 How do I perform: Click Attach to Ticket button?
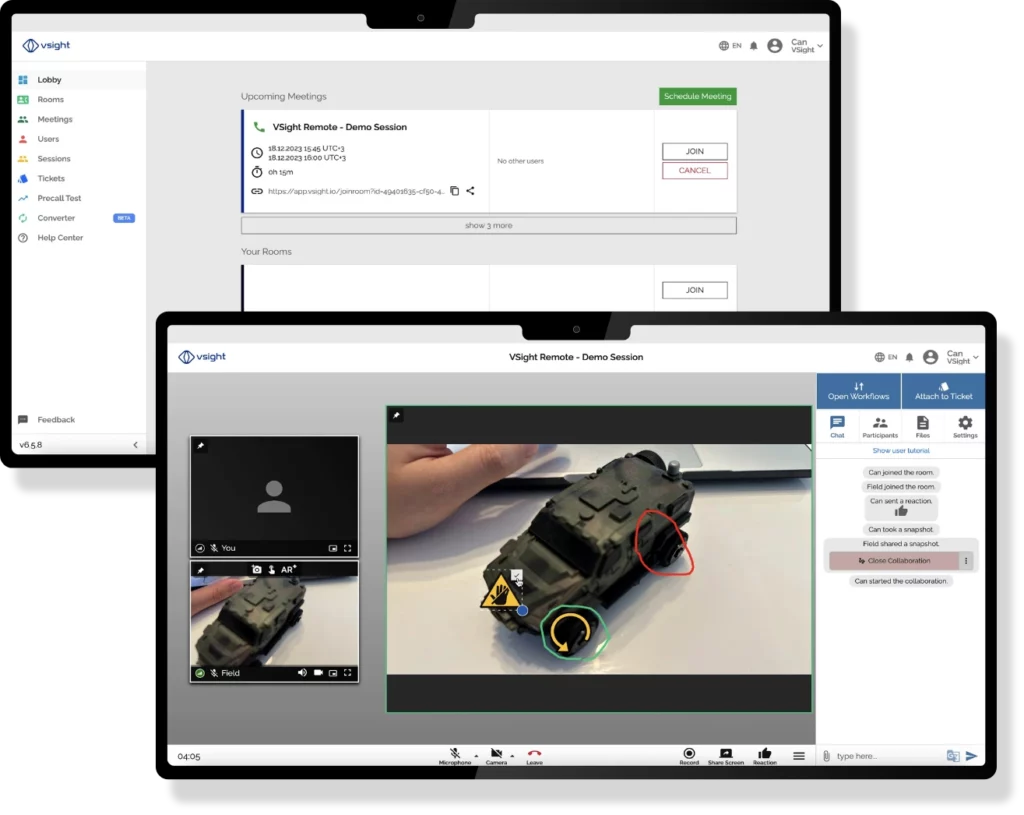click(x=943, y=391)
